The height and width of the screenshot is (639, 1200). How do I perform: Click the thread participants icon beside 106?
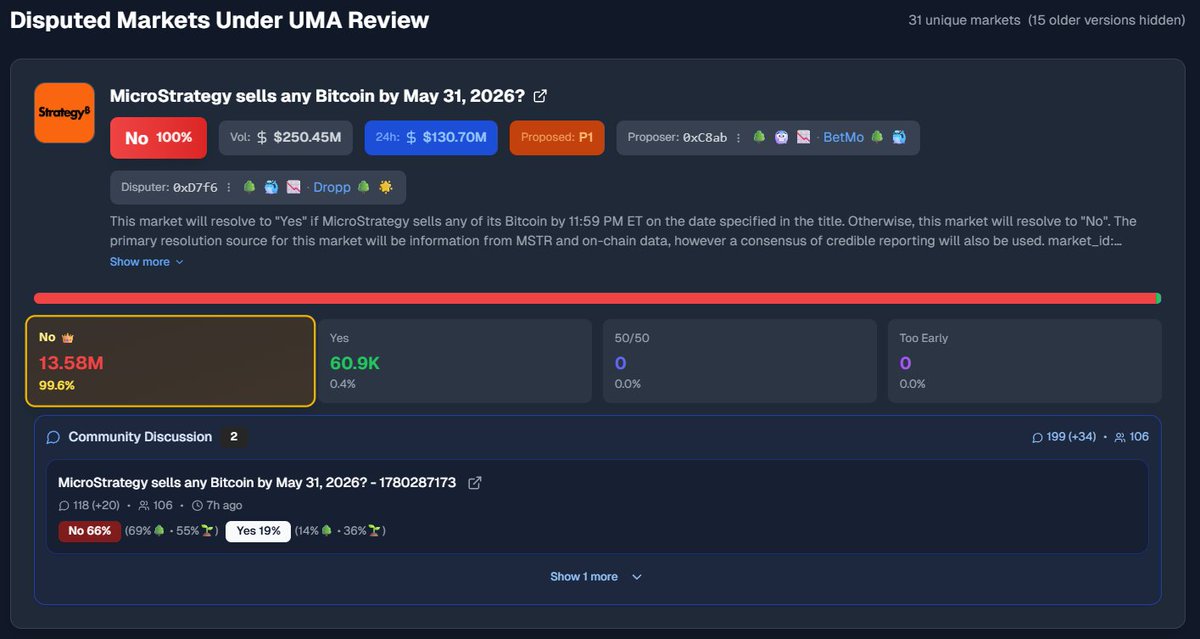(x=144, y=505)
